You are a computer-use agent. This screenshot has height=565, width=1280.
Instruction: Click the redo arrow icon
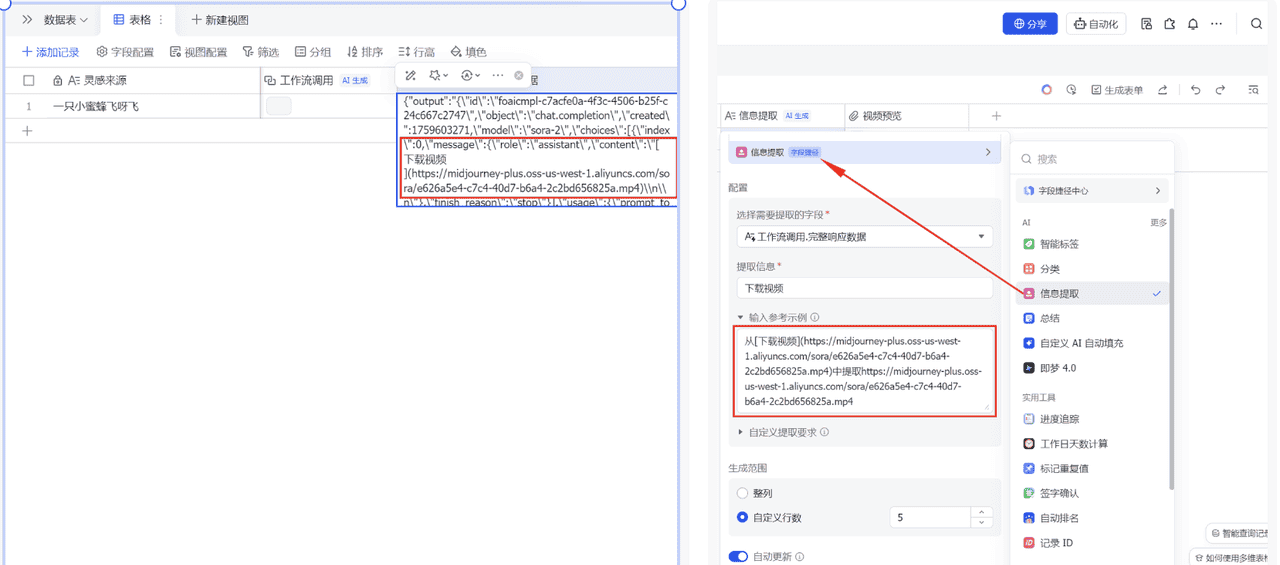click(x=1220, y=90)
